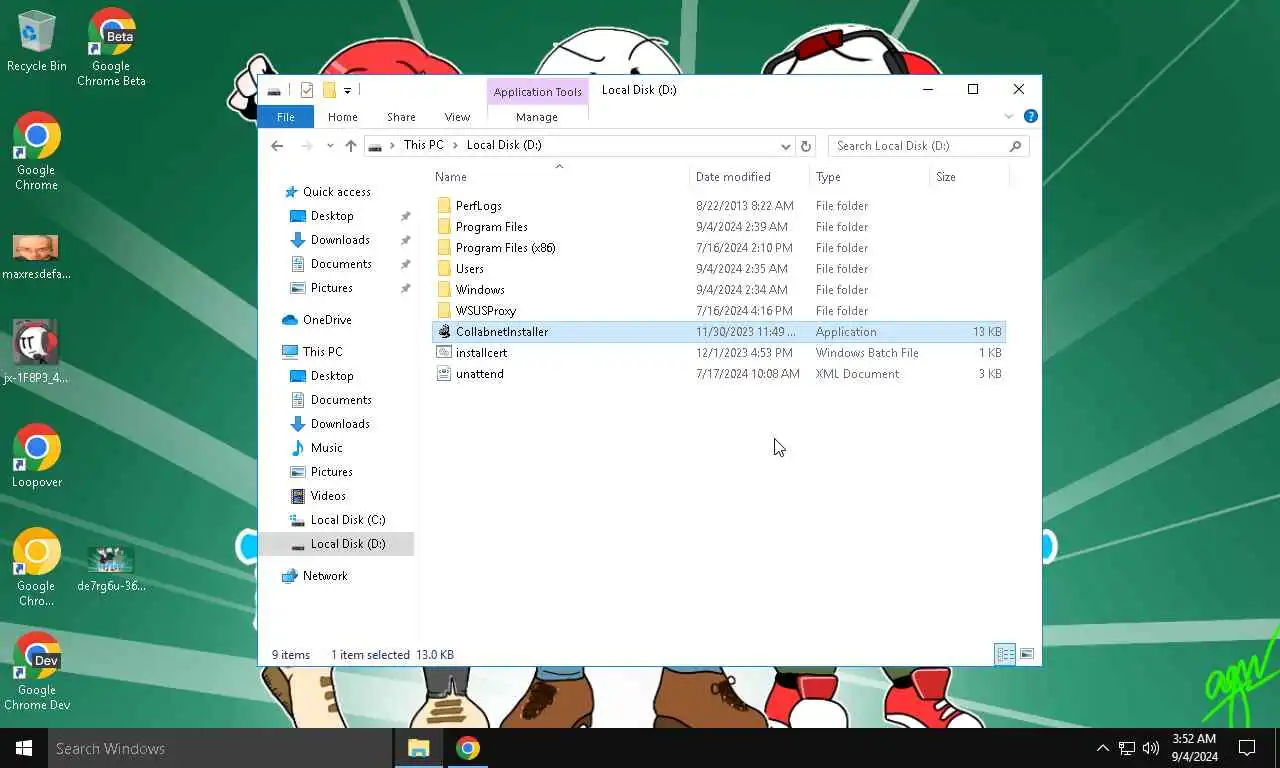This screenshot has width=1280, height=768.
Task: Open Chrome from the taskbar
Action: click(468, 748)
